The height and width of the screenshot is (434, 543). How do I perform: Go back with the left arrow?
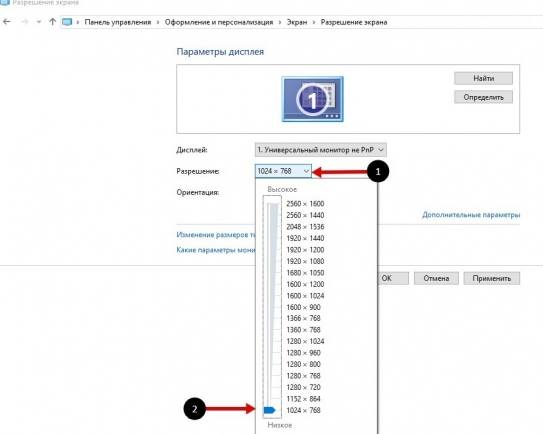pyautogui.click(x=7, y=22)
